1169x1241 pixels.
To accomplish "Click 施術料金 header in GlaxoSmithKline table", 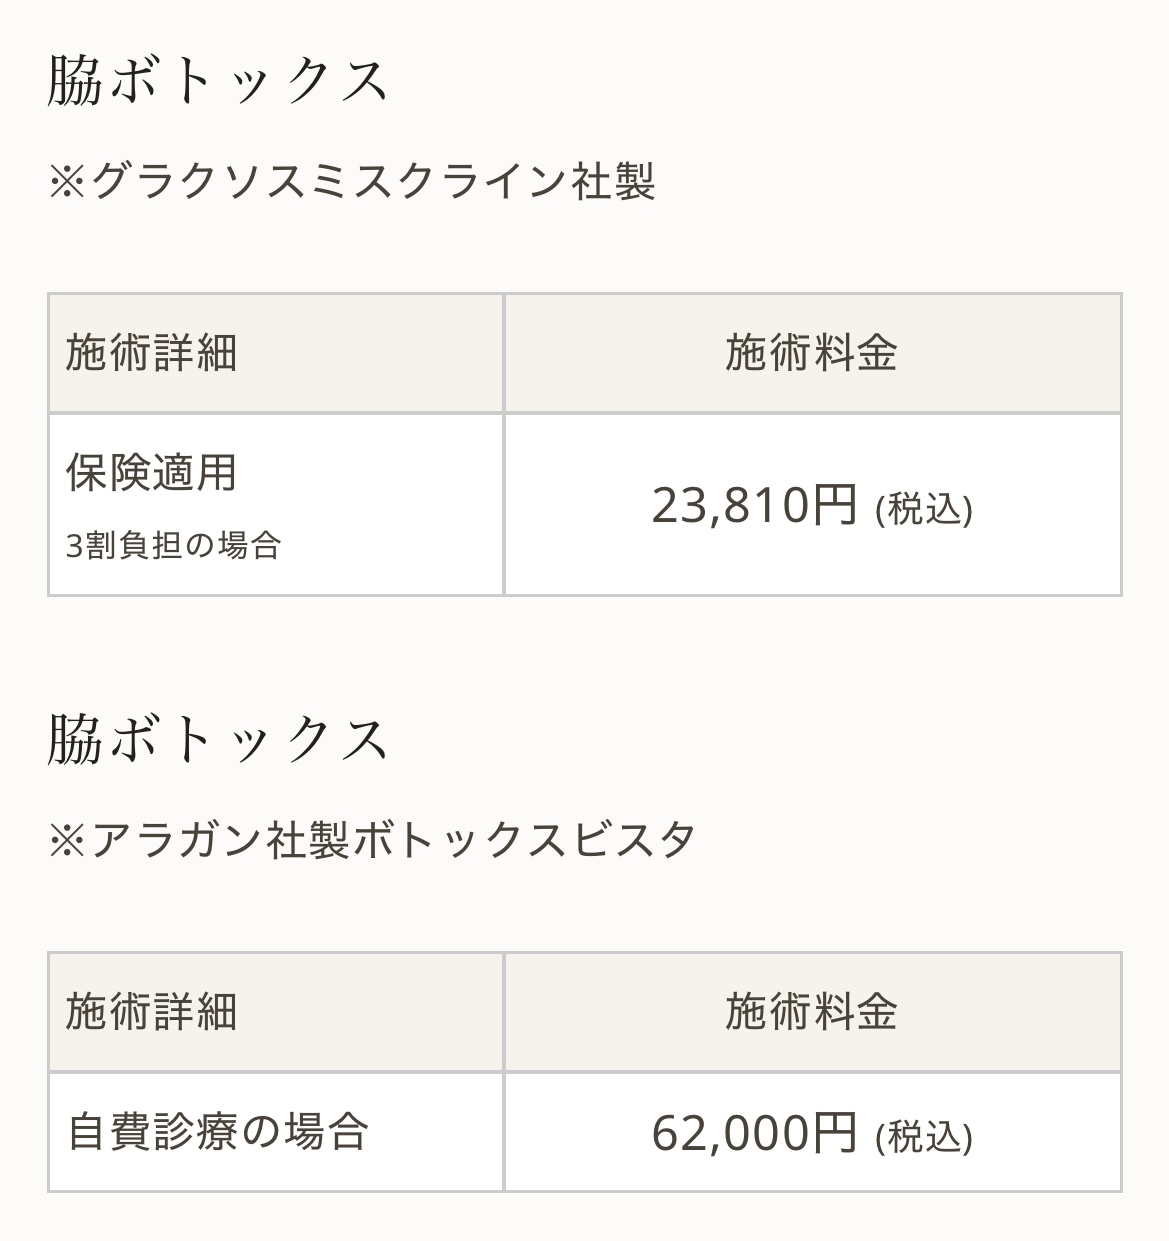I will tap(812, 353).
